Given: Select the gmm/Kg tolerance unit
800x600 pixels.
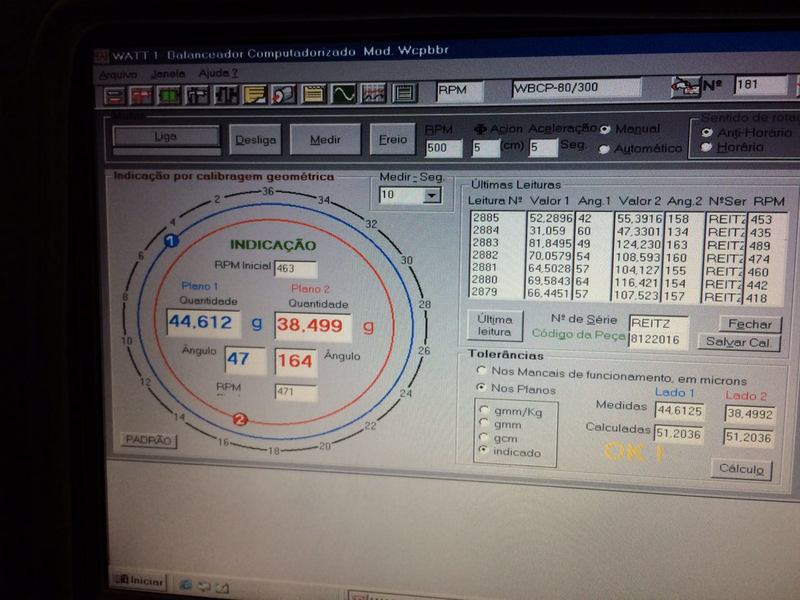Looking at the screenshot, I should 486,410.
